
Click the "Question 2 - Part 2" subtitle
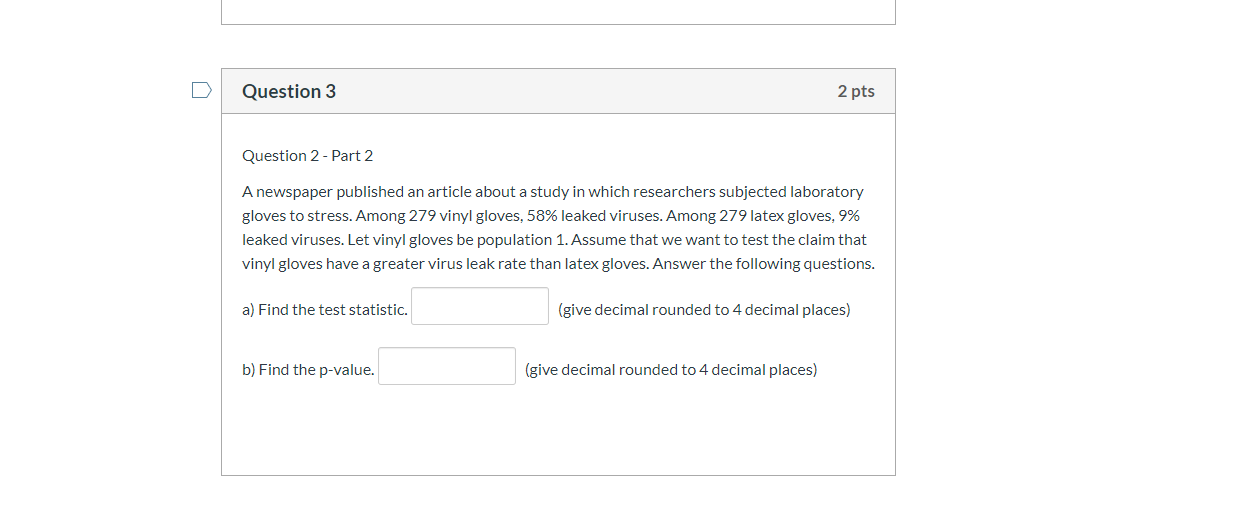point(307,156)
